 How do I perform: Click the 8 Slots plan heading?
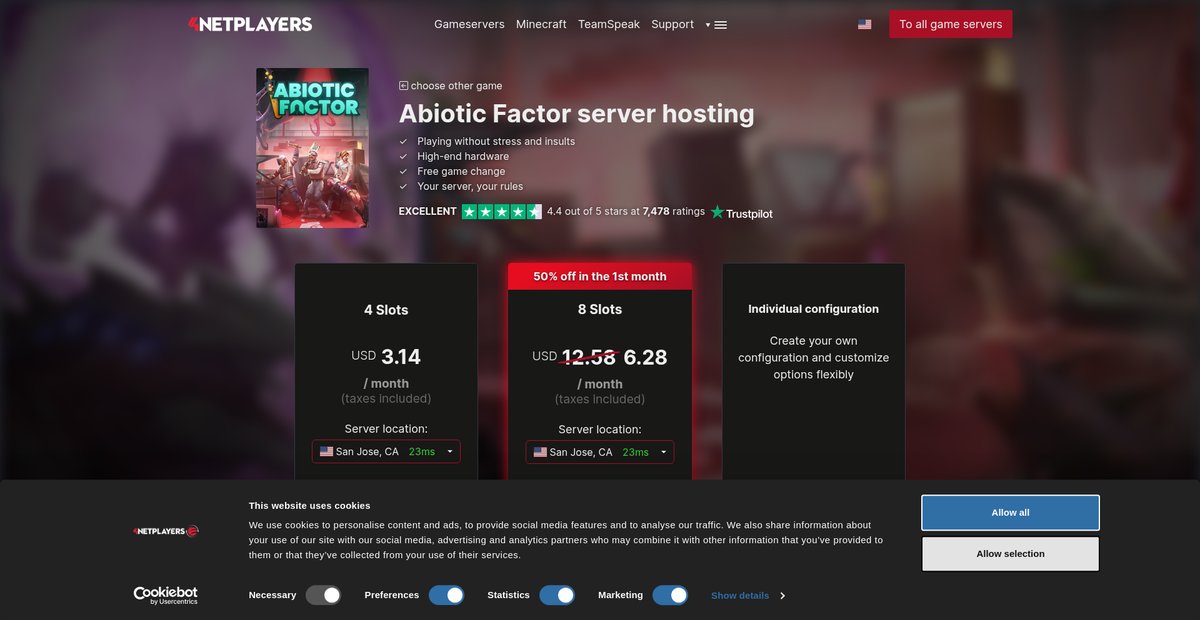click(600, 310)
